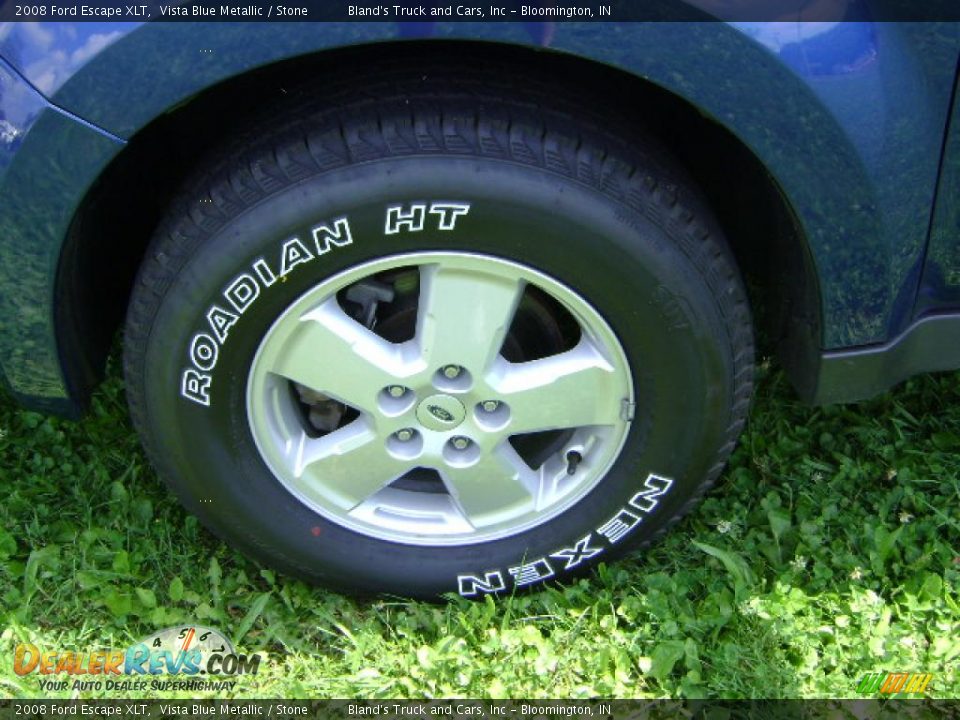Click "Bland's Truck and Cars, Inc" in top caption
This screenshot has width=960, height=720.
(x=427, y=10)
